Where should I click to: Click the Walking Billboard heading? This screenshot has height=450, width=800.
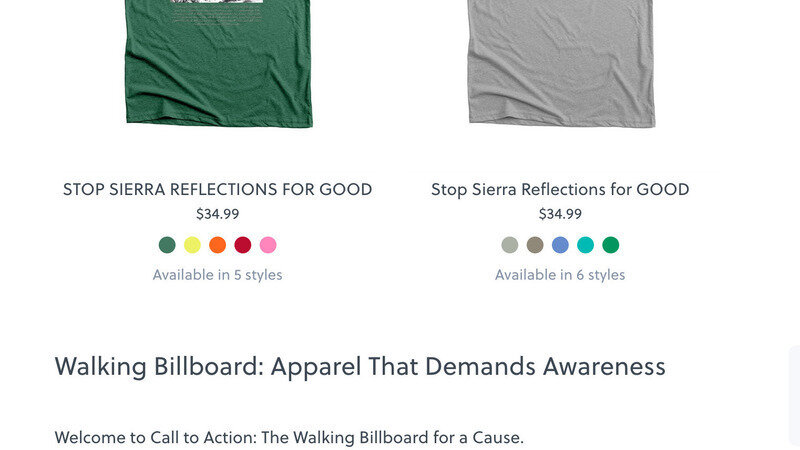click(360, 366)
